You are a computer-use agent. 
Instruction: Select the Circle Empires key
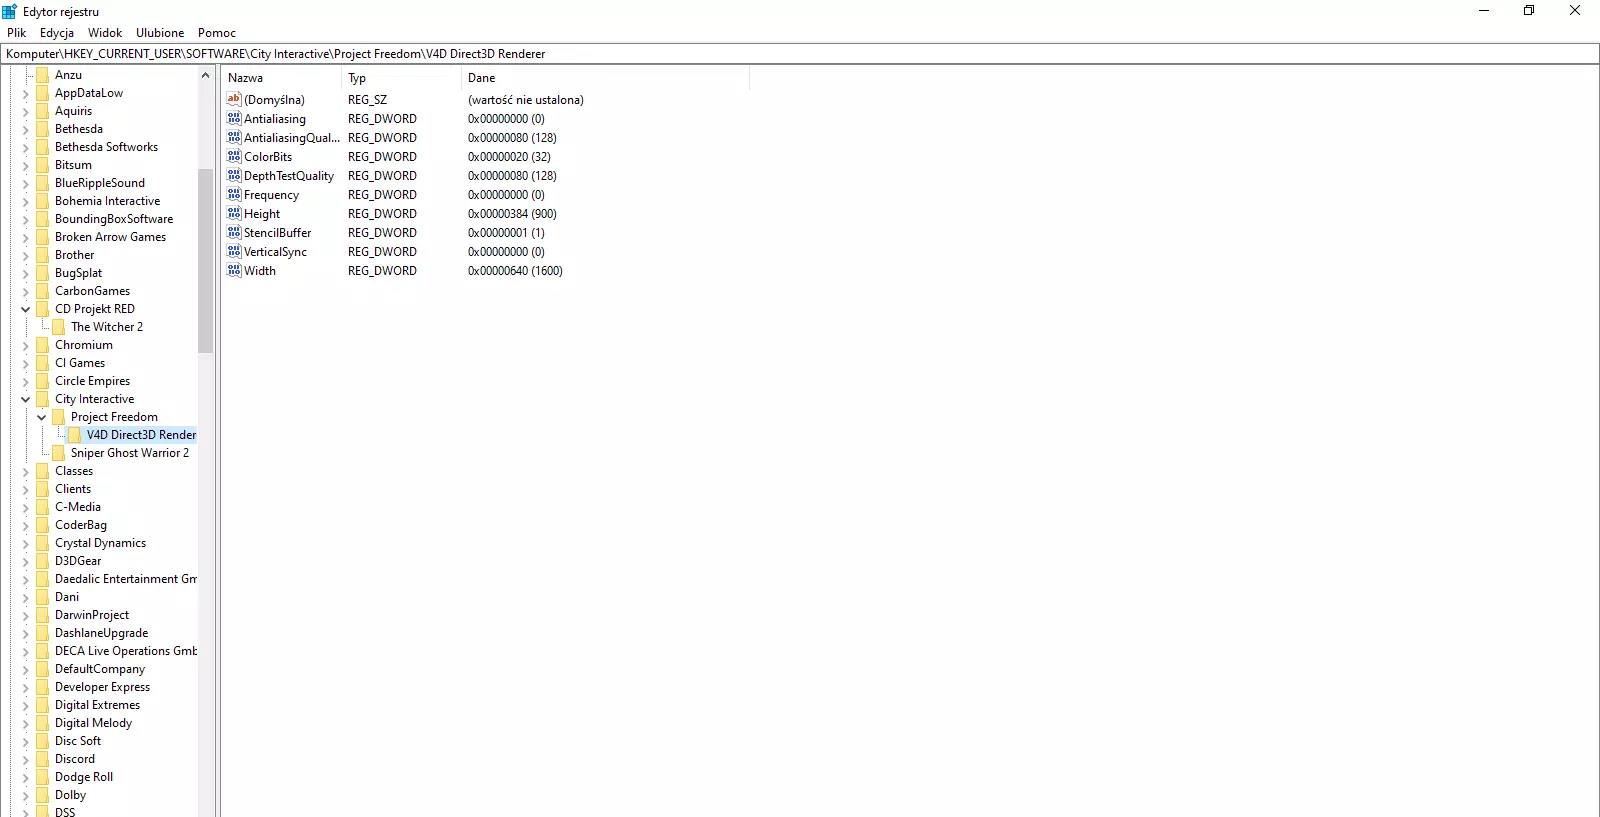click(x=93, y=381)
